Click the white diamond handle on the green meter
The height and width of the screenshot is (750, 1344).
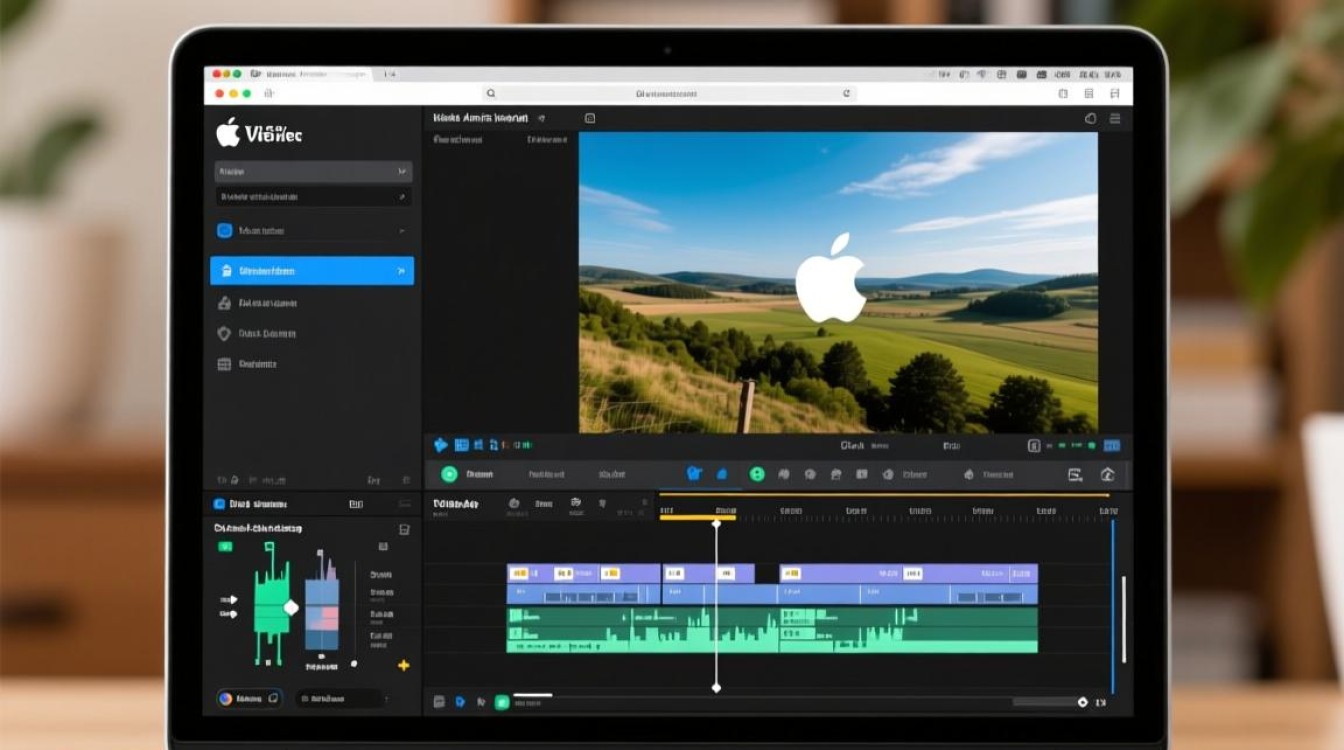291,607
